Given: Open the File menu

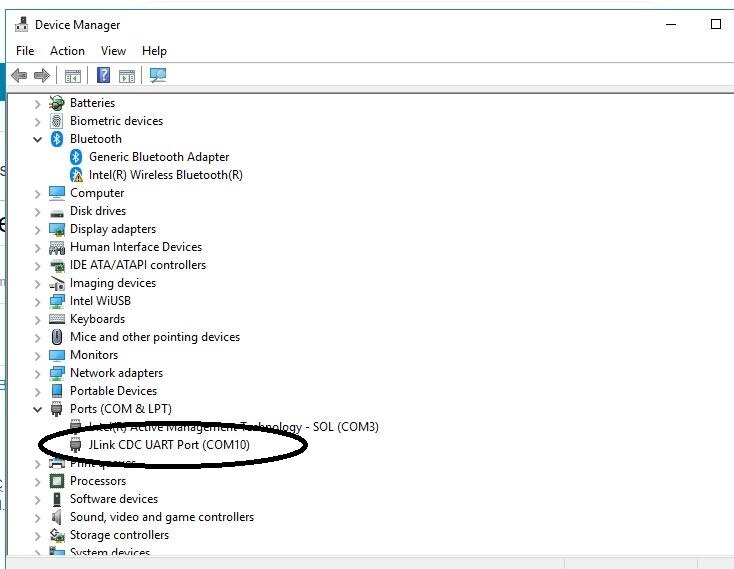Looking at the screenshot, I should pyautogui.click(x=25, y=51).
